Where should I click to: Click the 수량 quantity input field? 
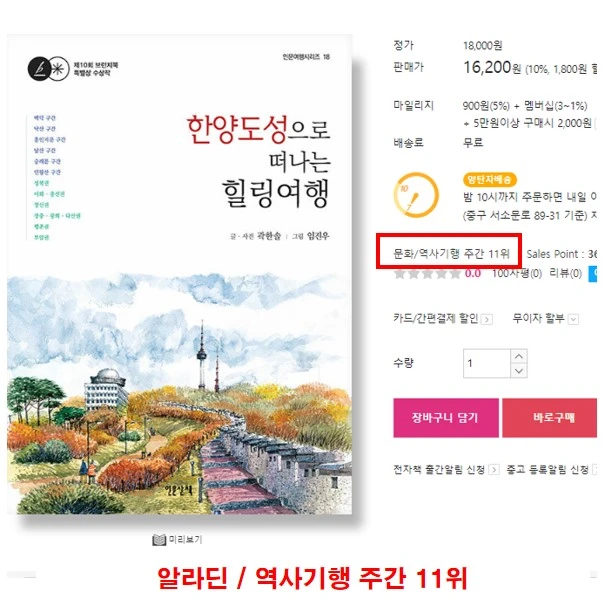coord(487,363)
